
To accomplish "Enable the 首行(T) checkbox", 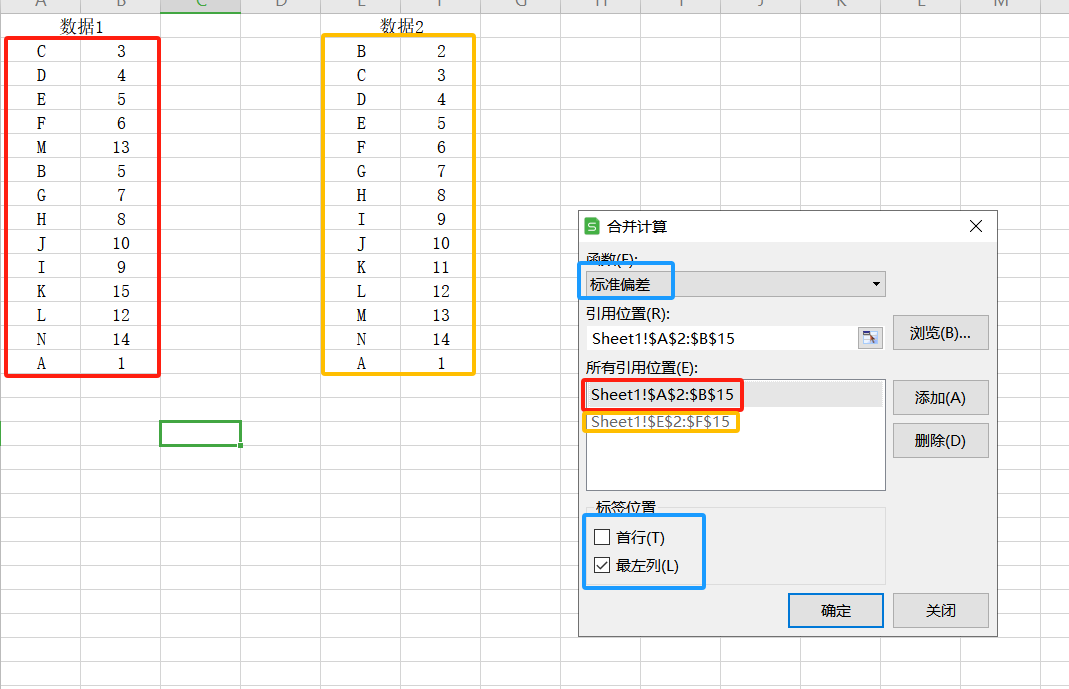I will click(x=602, y=537).
